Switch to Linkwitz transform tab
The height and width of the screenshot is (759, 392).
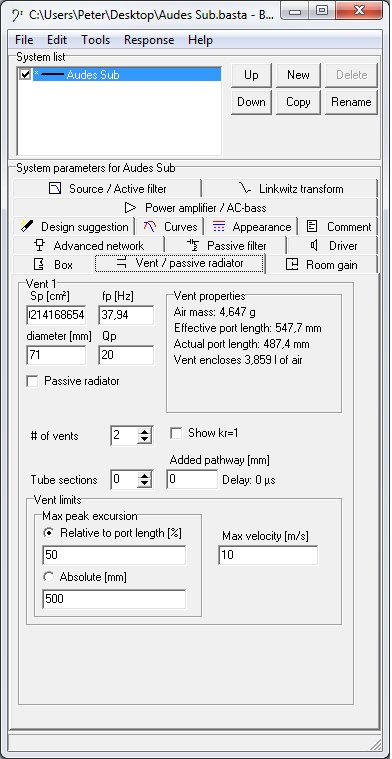[290, 188]
